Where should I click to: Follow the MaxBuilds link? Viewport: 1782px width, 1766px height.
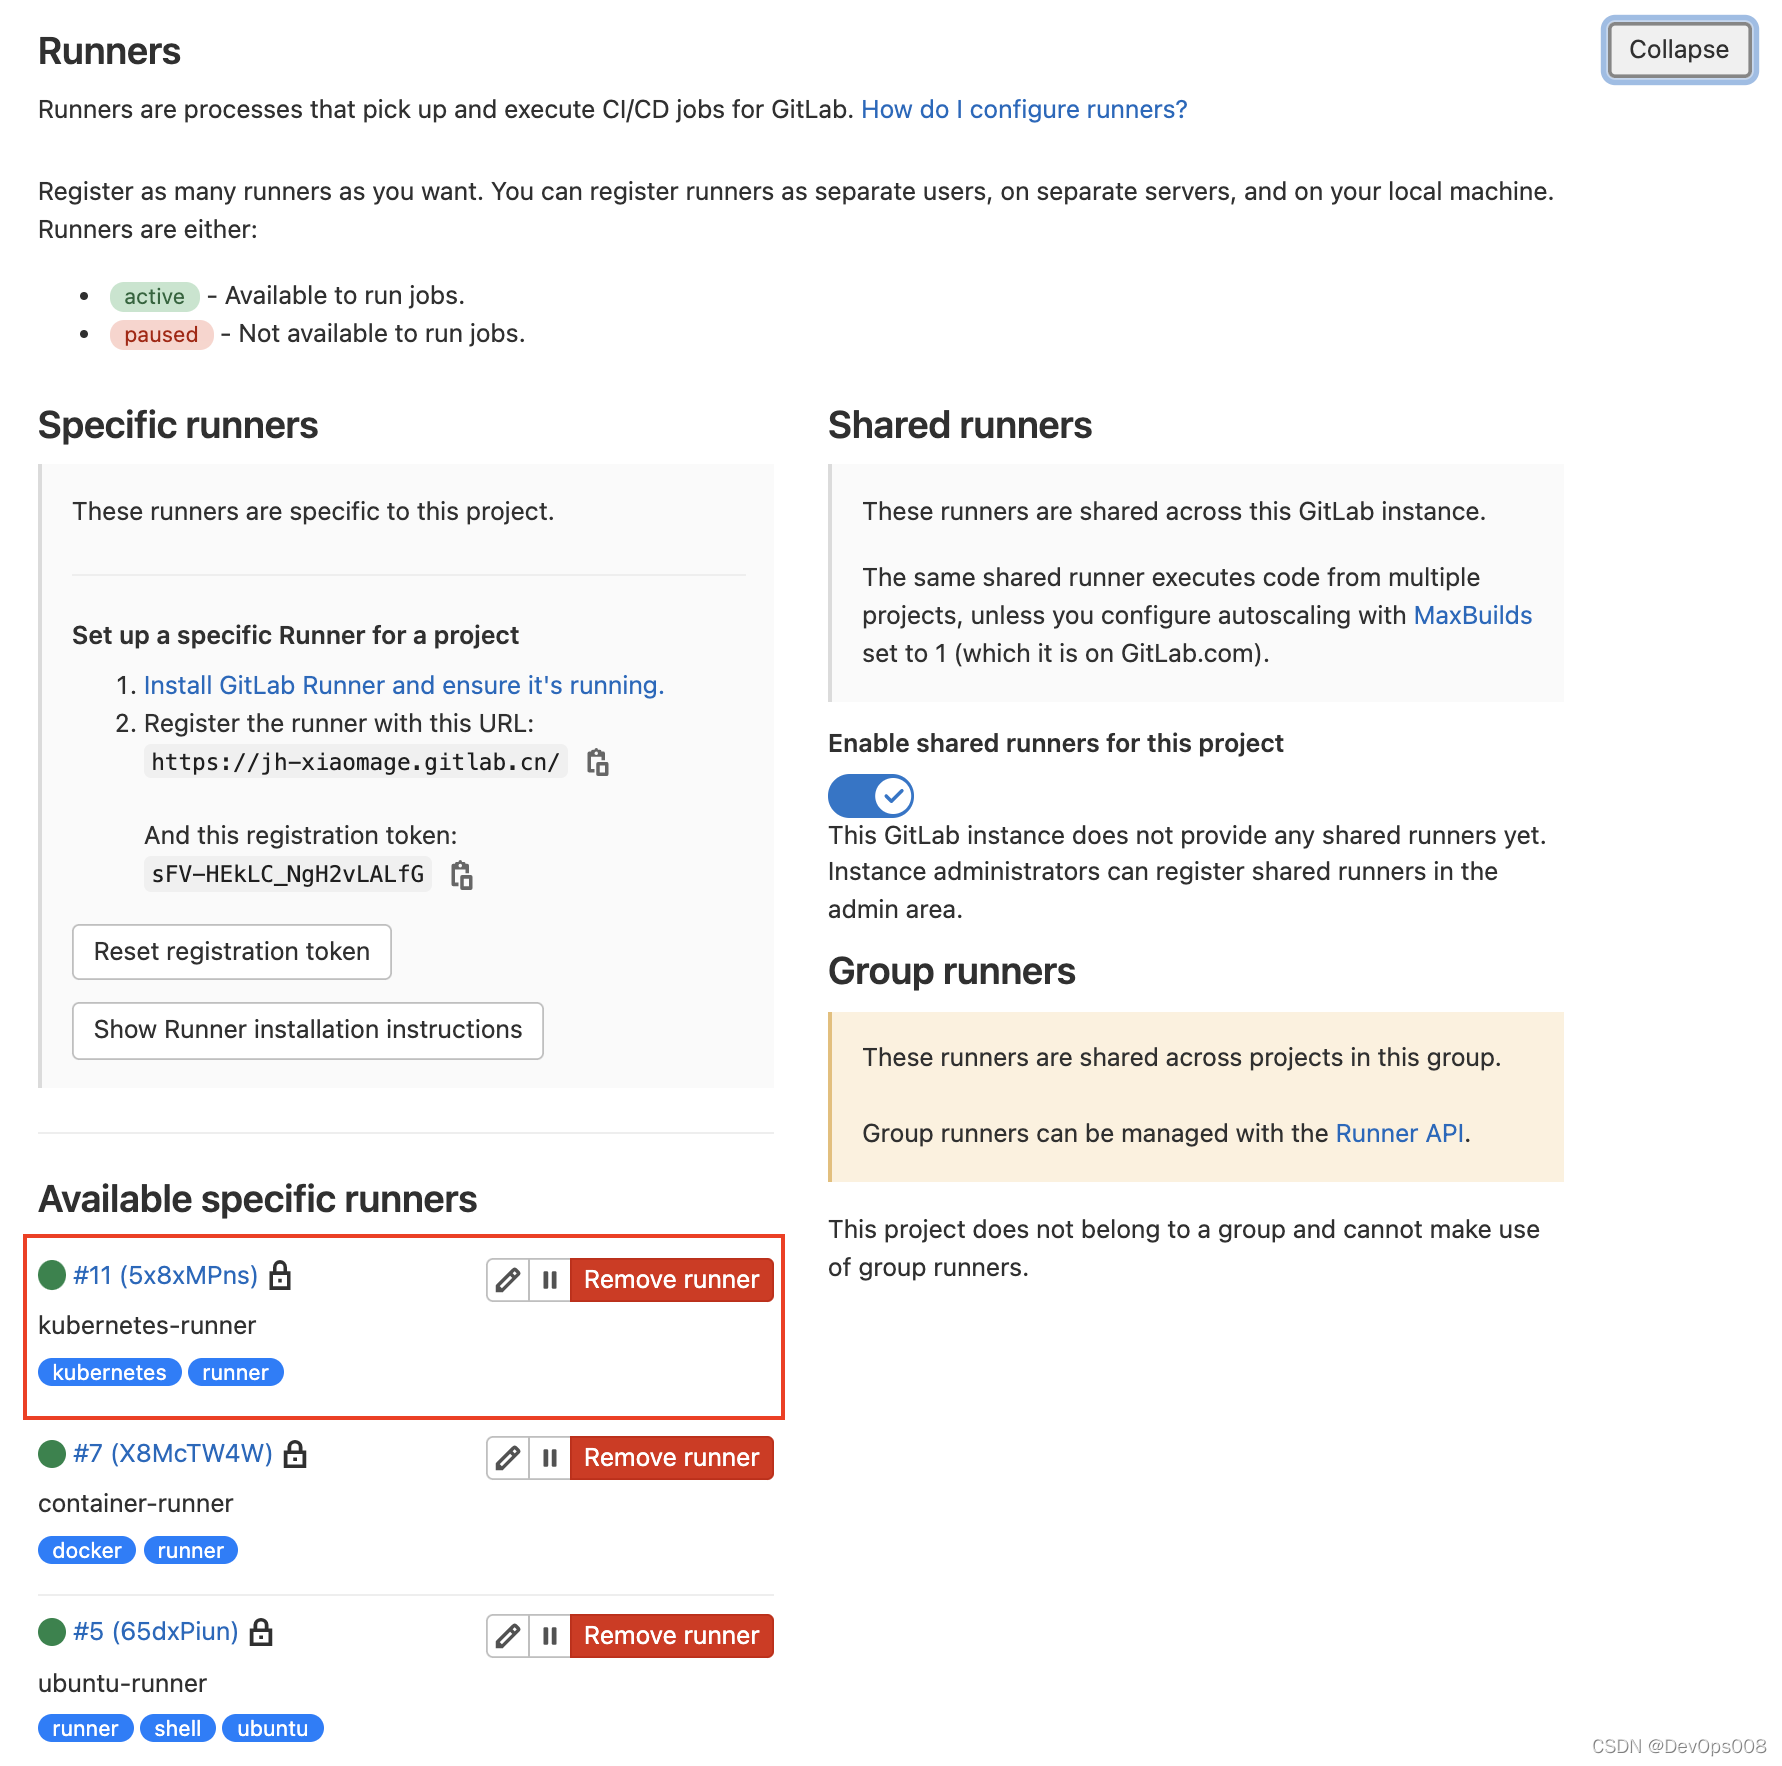[1472, 615]
